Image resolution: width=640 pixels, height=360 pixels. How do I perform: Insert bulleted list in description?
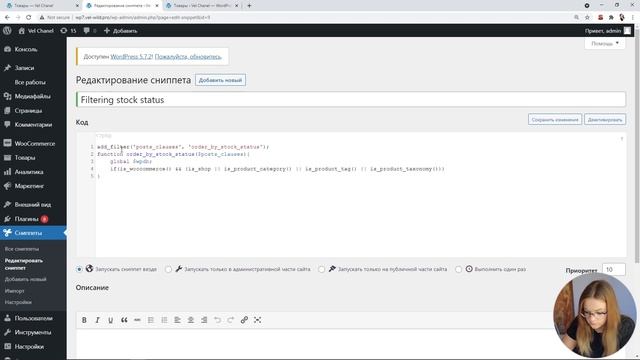pos(151,320)
